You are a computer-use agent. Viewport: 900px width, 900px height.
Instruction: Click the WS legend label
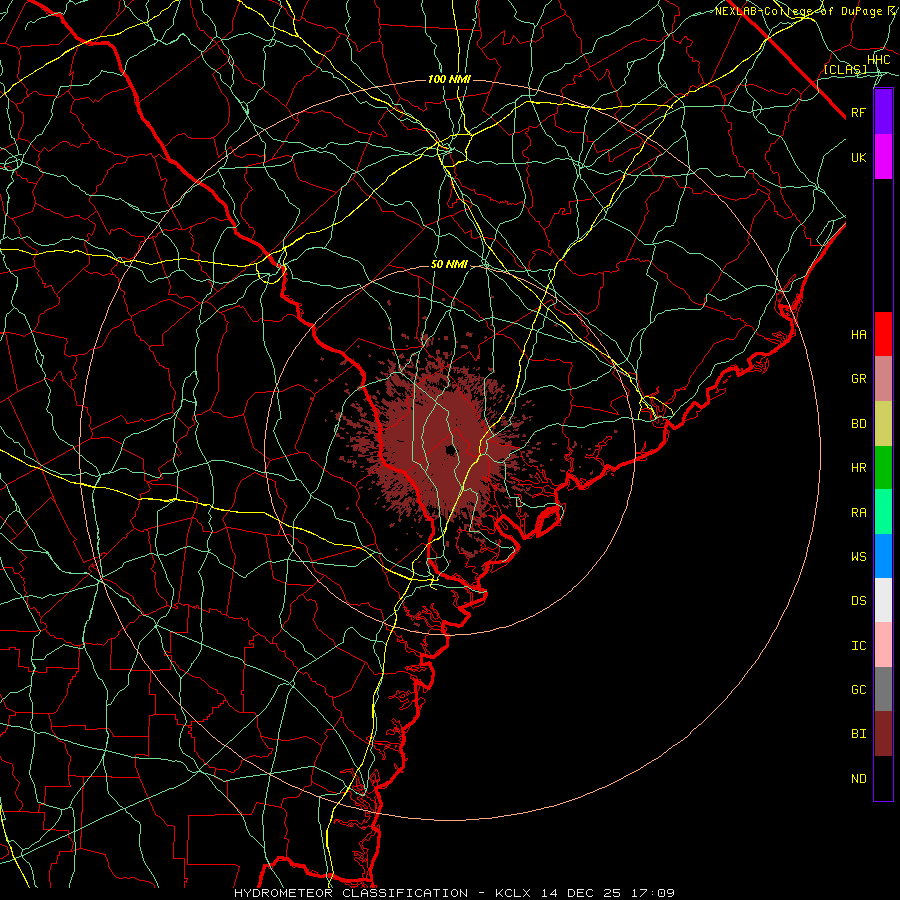click(858, 557)
